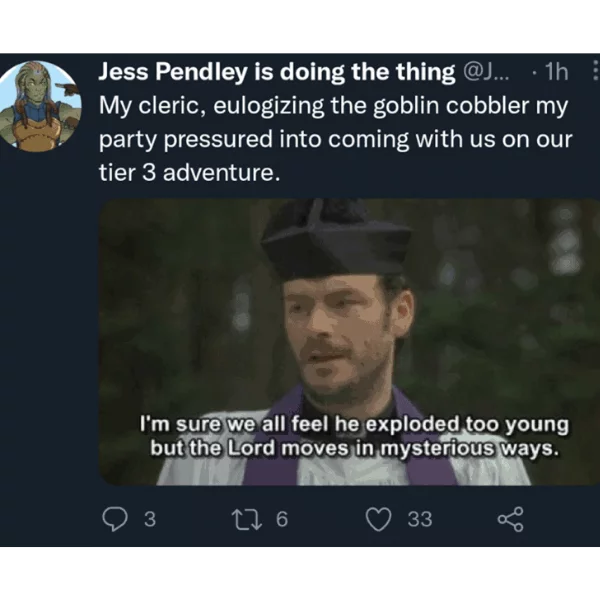Click the 'tier 3 adventure.' tweet text line

click(x=190, y=173)
